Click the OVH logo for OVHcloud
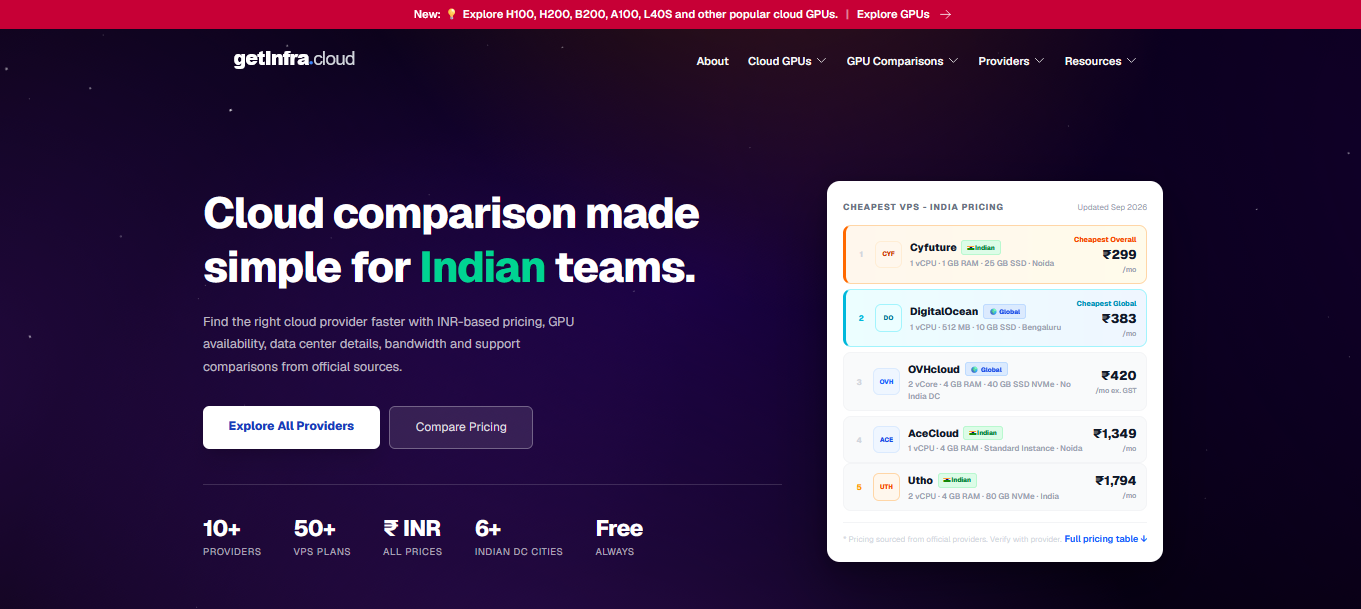 [886, 382]
